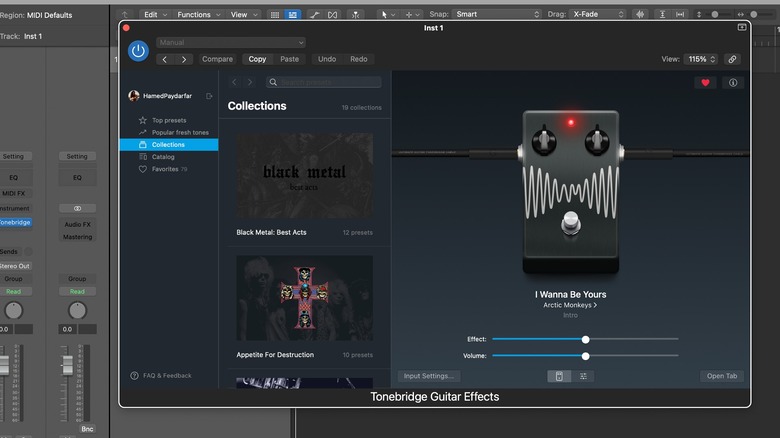The height and width of the screenshot is (438, 780).
Task: Open the View 115% size dropdown
Action: point(700,59)
